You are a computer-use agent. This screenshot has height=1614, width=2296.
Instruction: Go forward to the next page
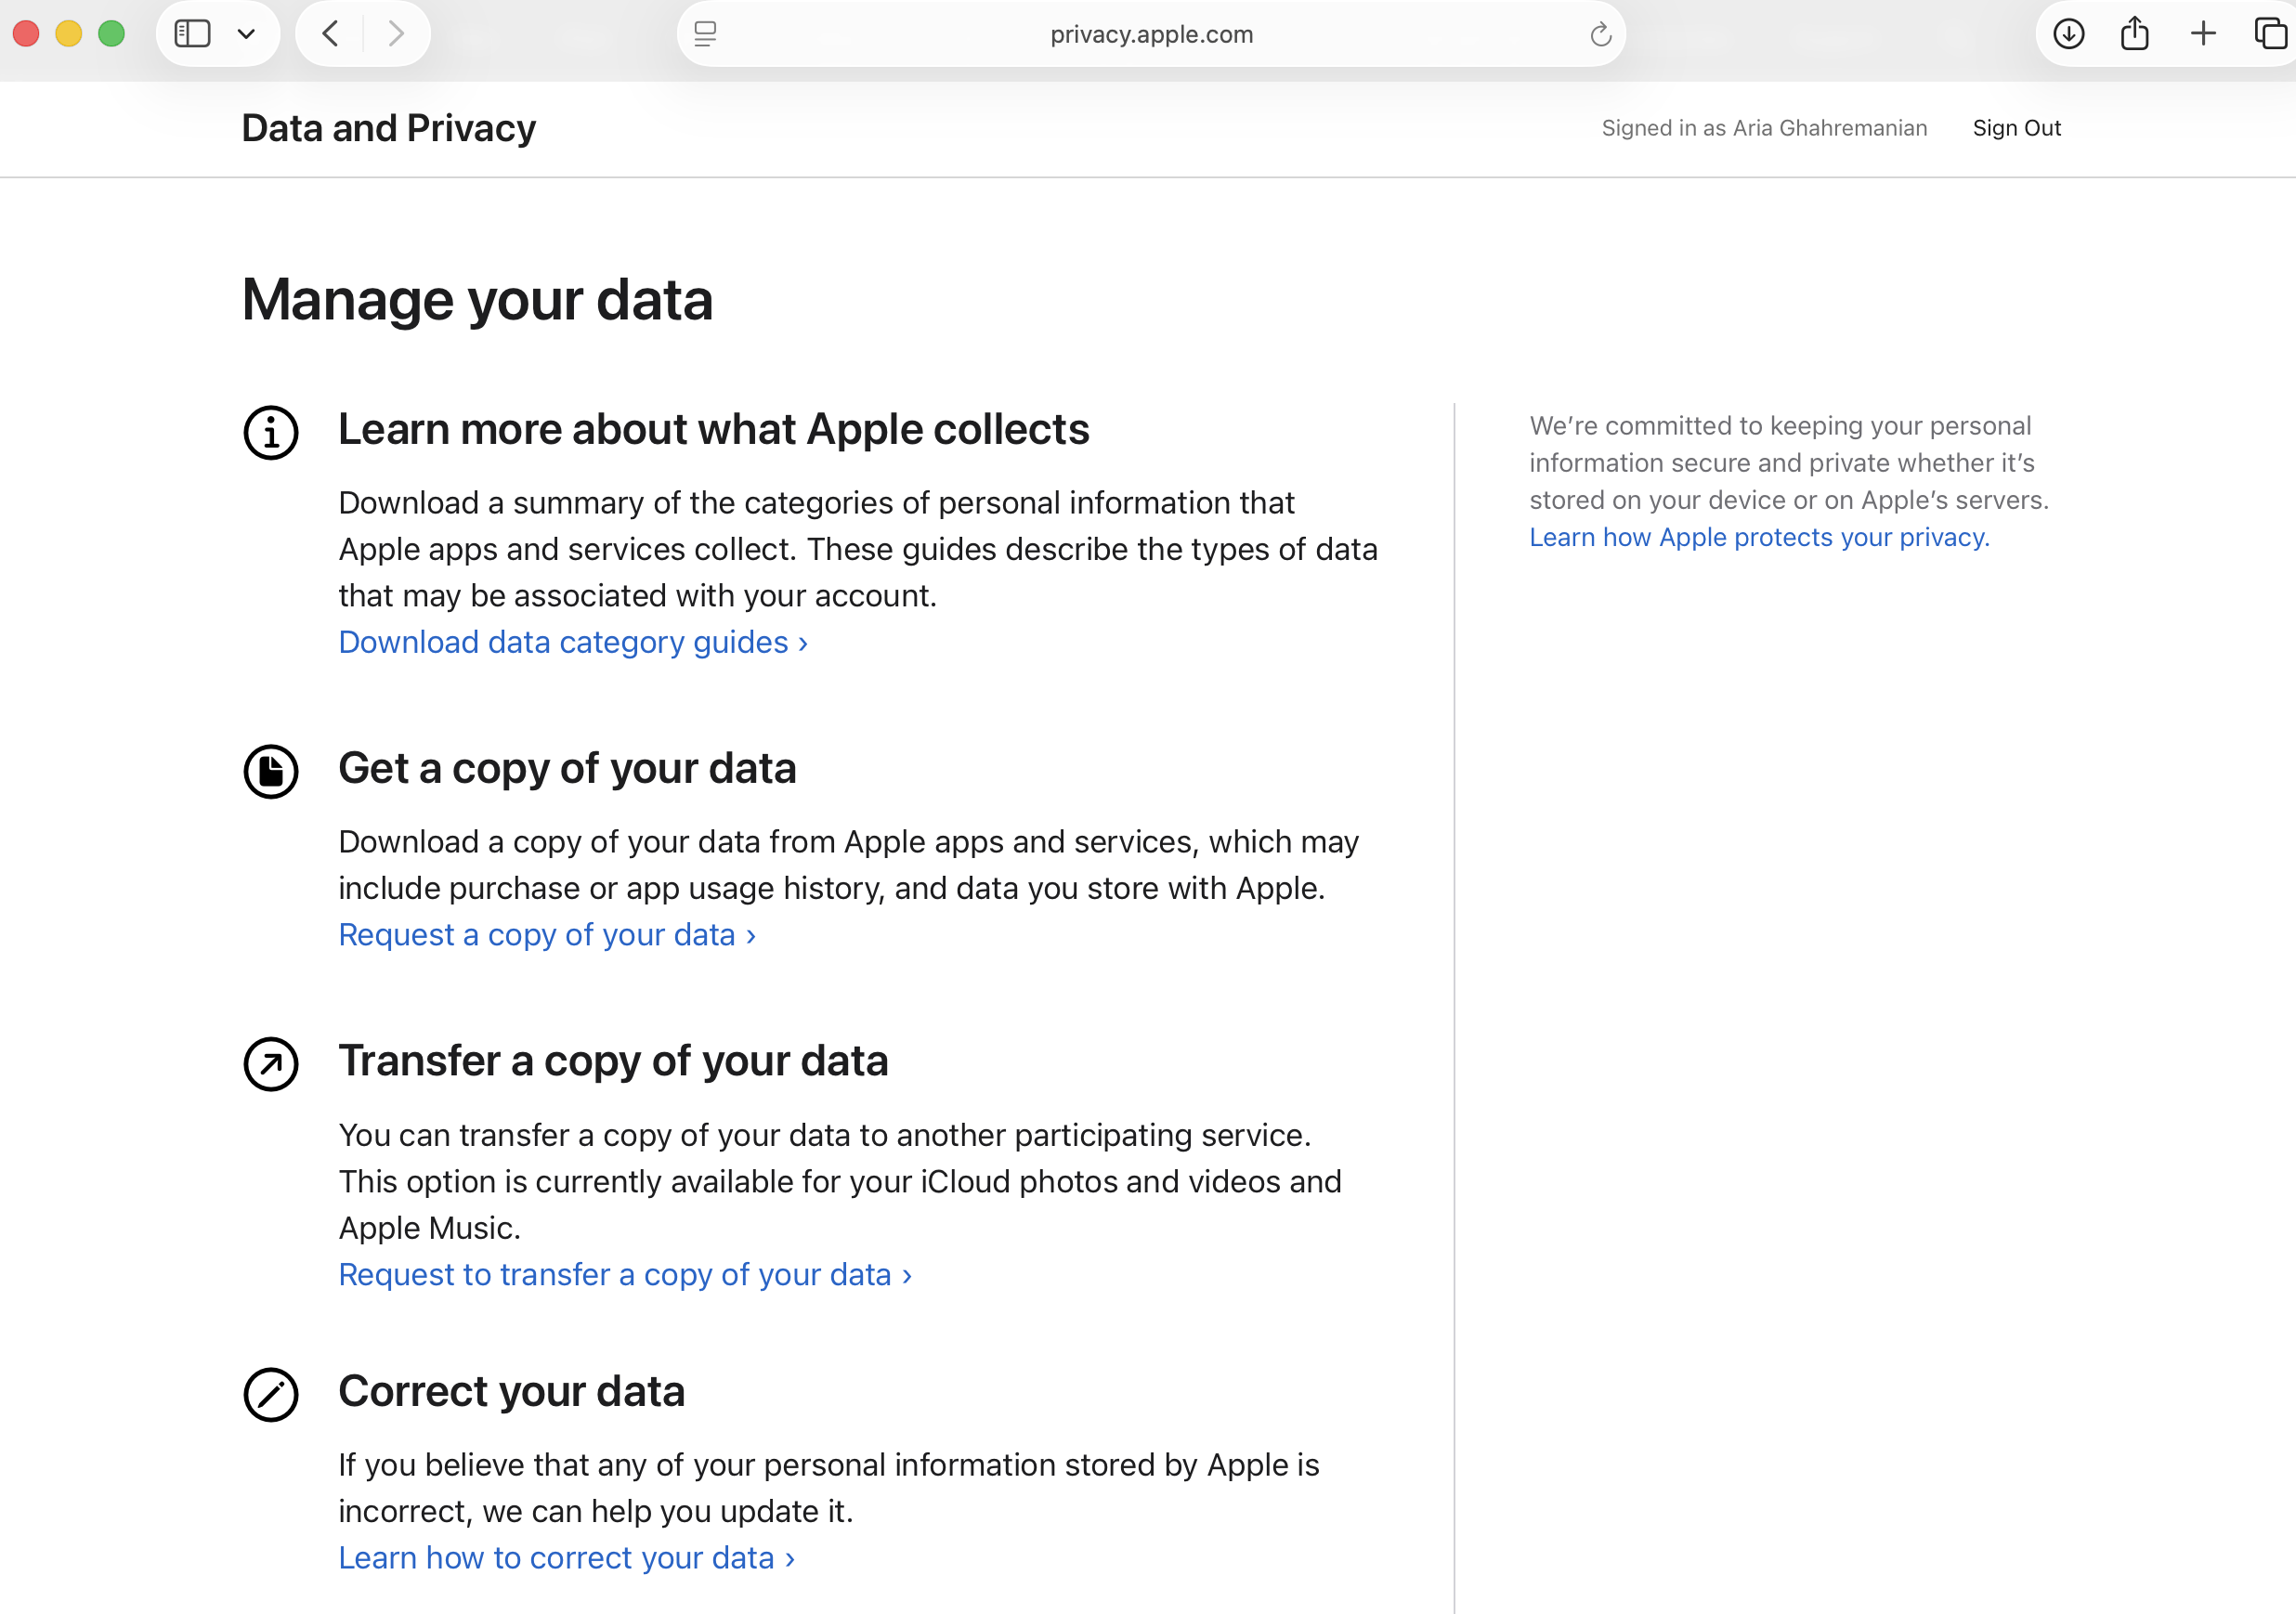point(396,34)
